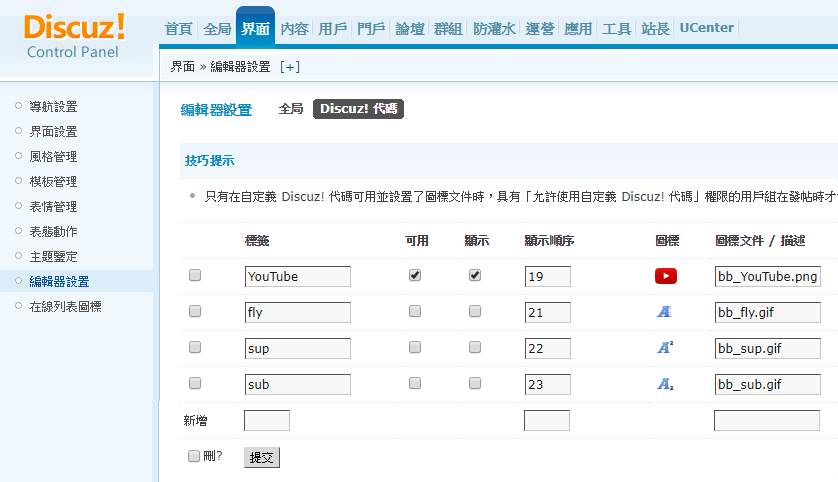Uncheck 顯示 for the YouTube tag
Image resolution: width=838 pixels, height=482 pixels.
[475, 275]
